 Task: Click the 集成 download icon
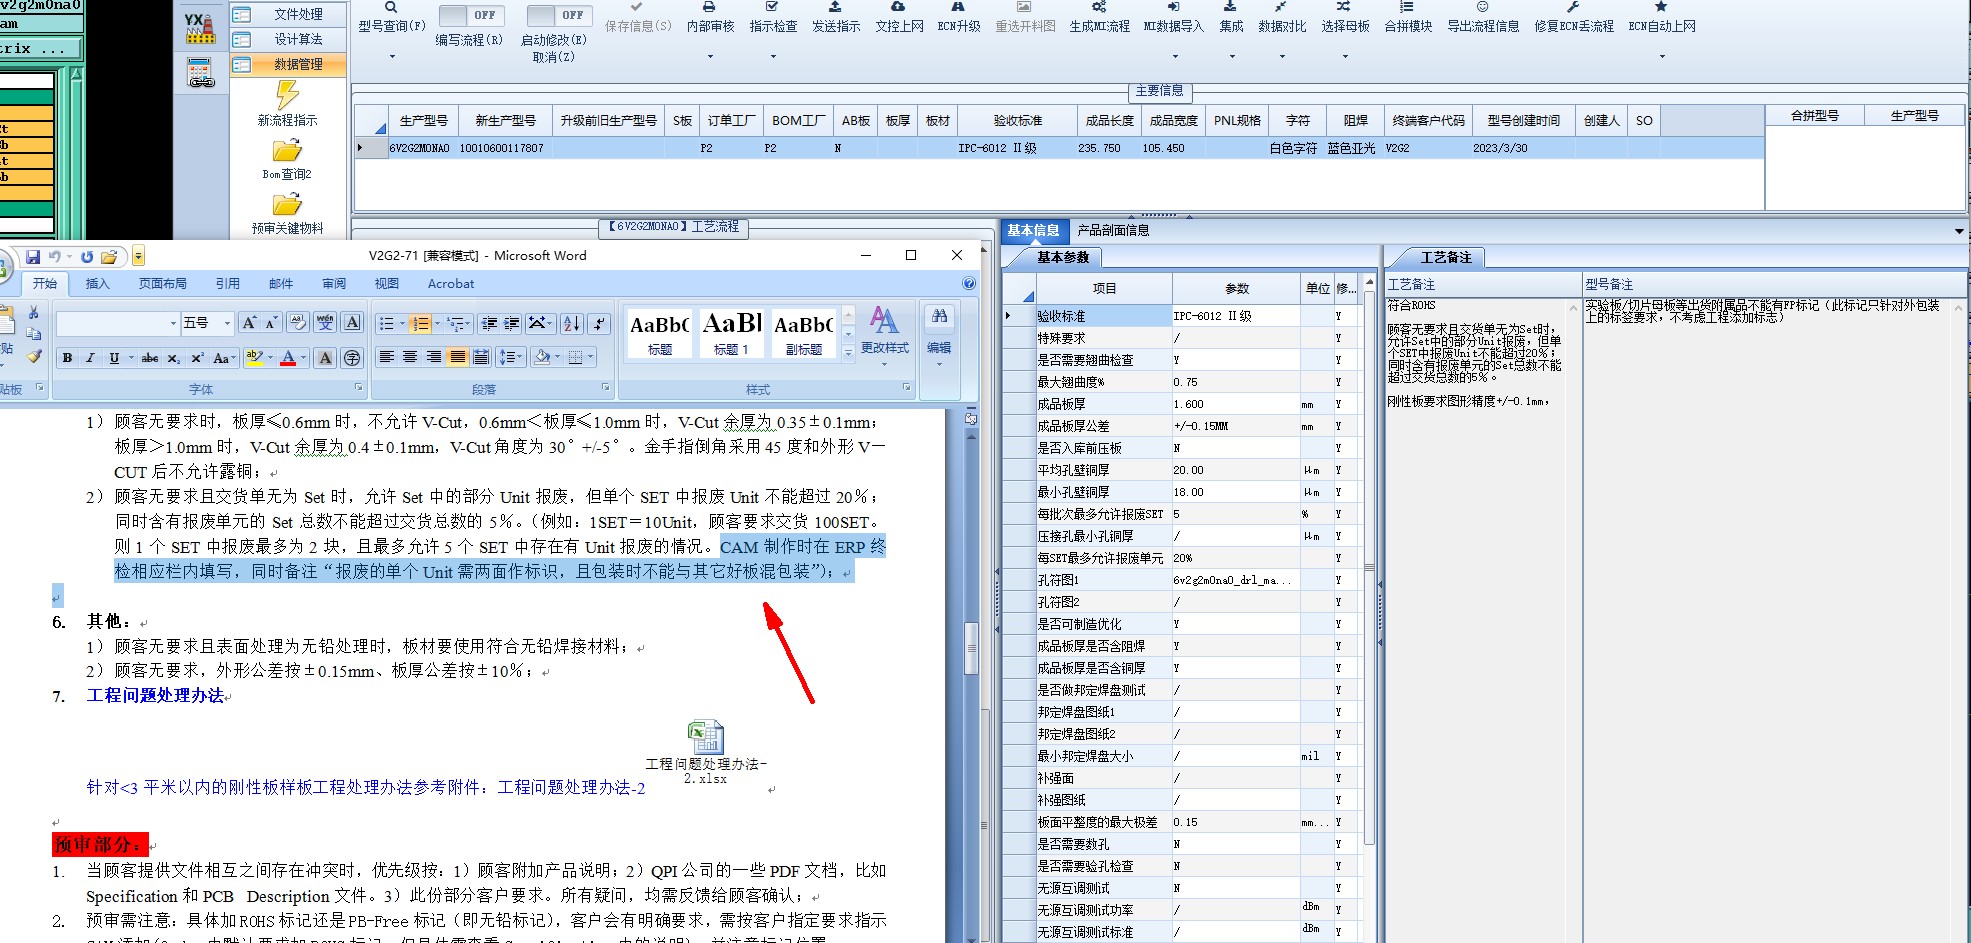(x=1230, y=7)
